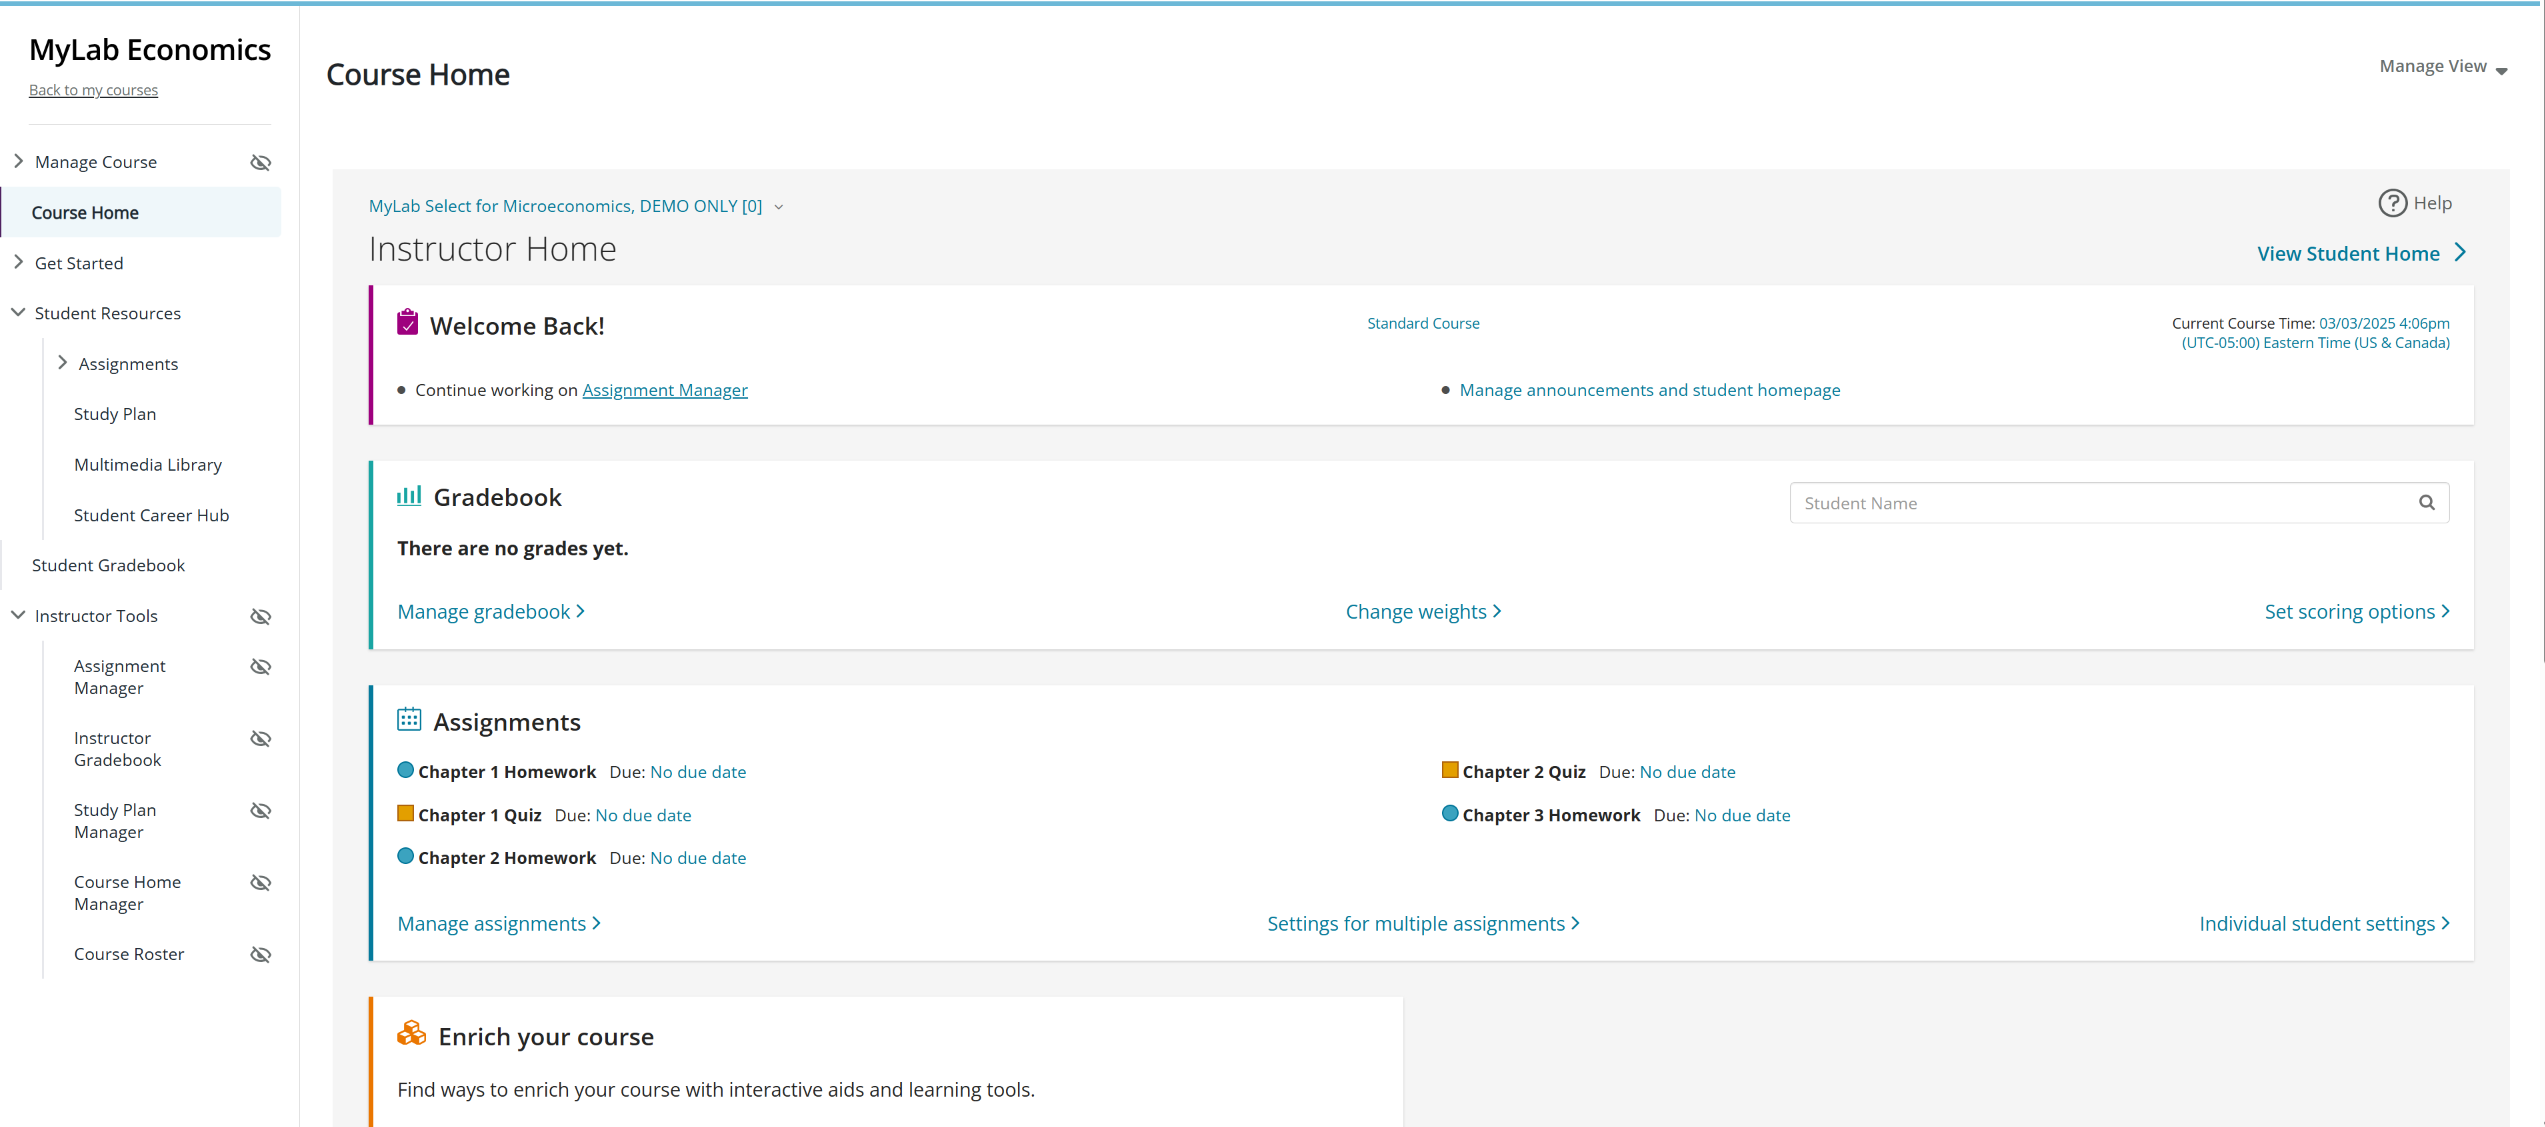The height and width of the screenshot is (1127, 2545).
Task: Click the Help question mark icon
Action: [2391, 203]
